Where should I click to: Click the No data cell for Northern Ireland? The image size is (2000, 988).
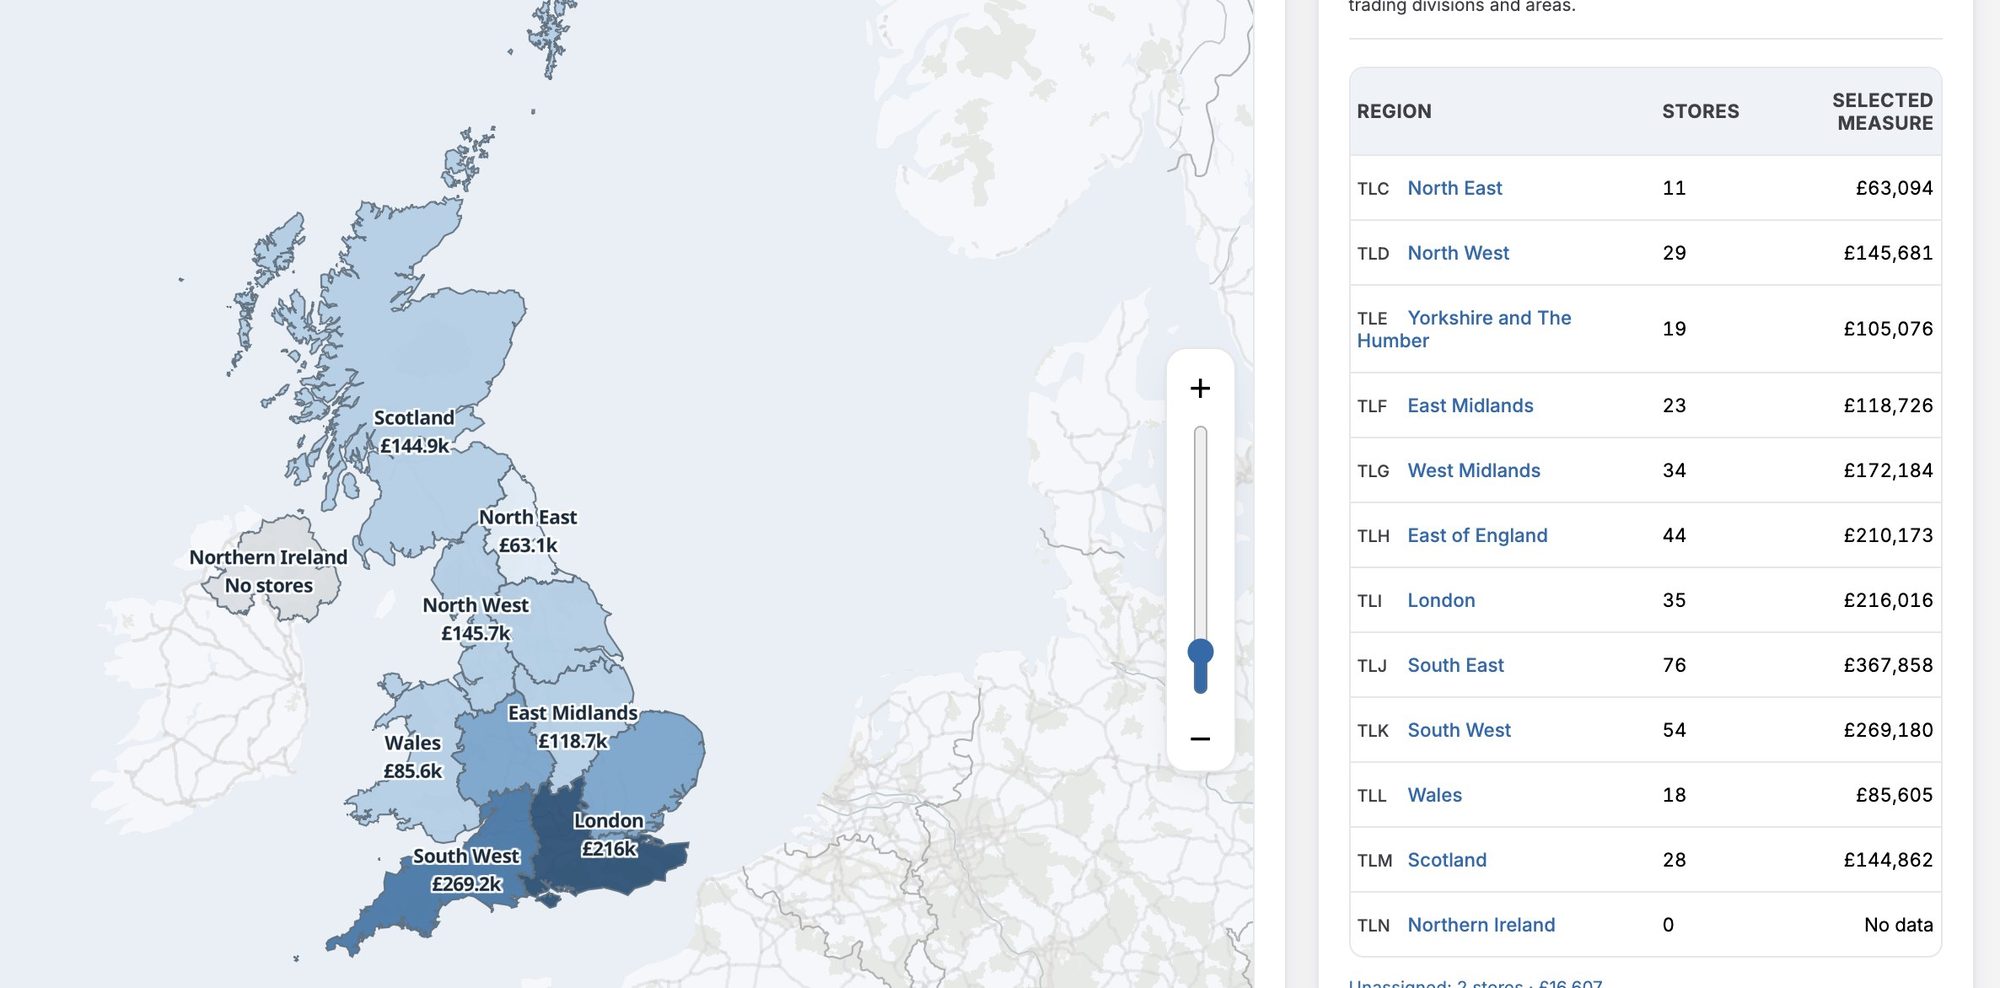click(1898, 925)
